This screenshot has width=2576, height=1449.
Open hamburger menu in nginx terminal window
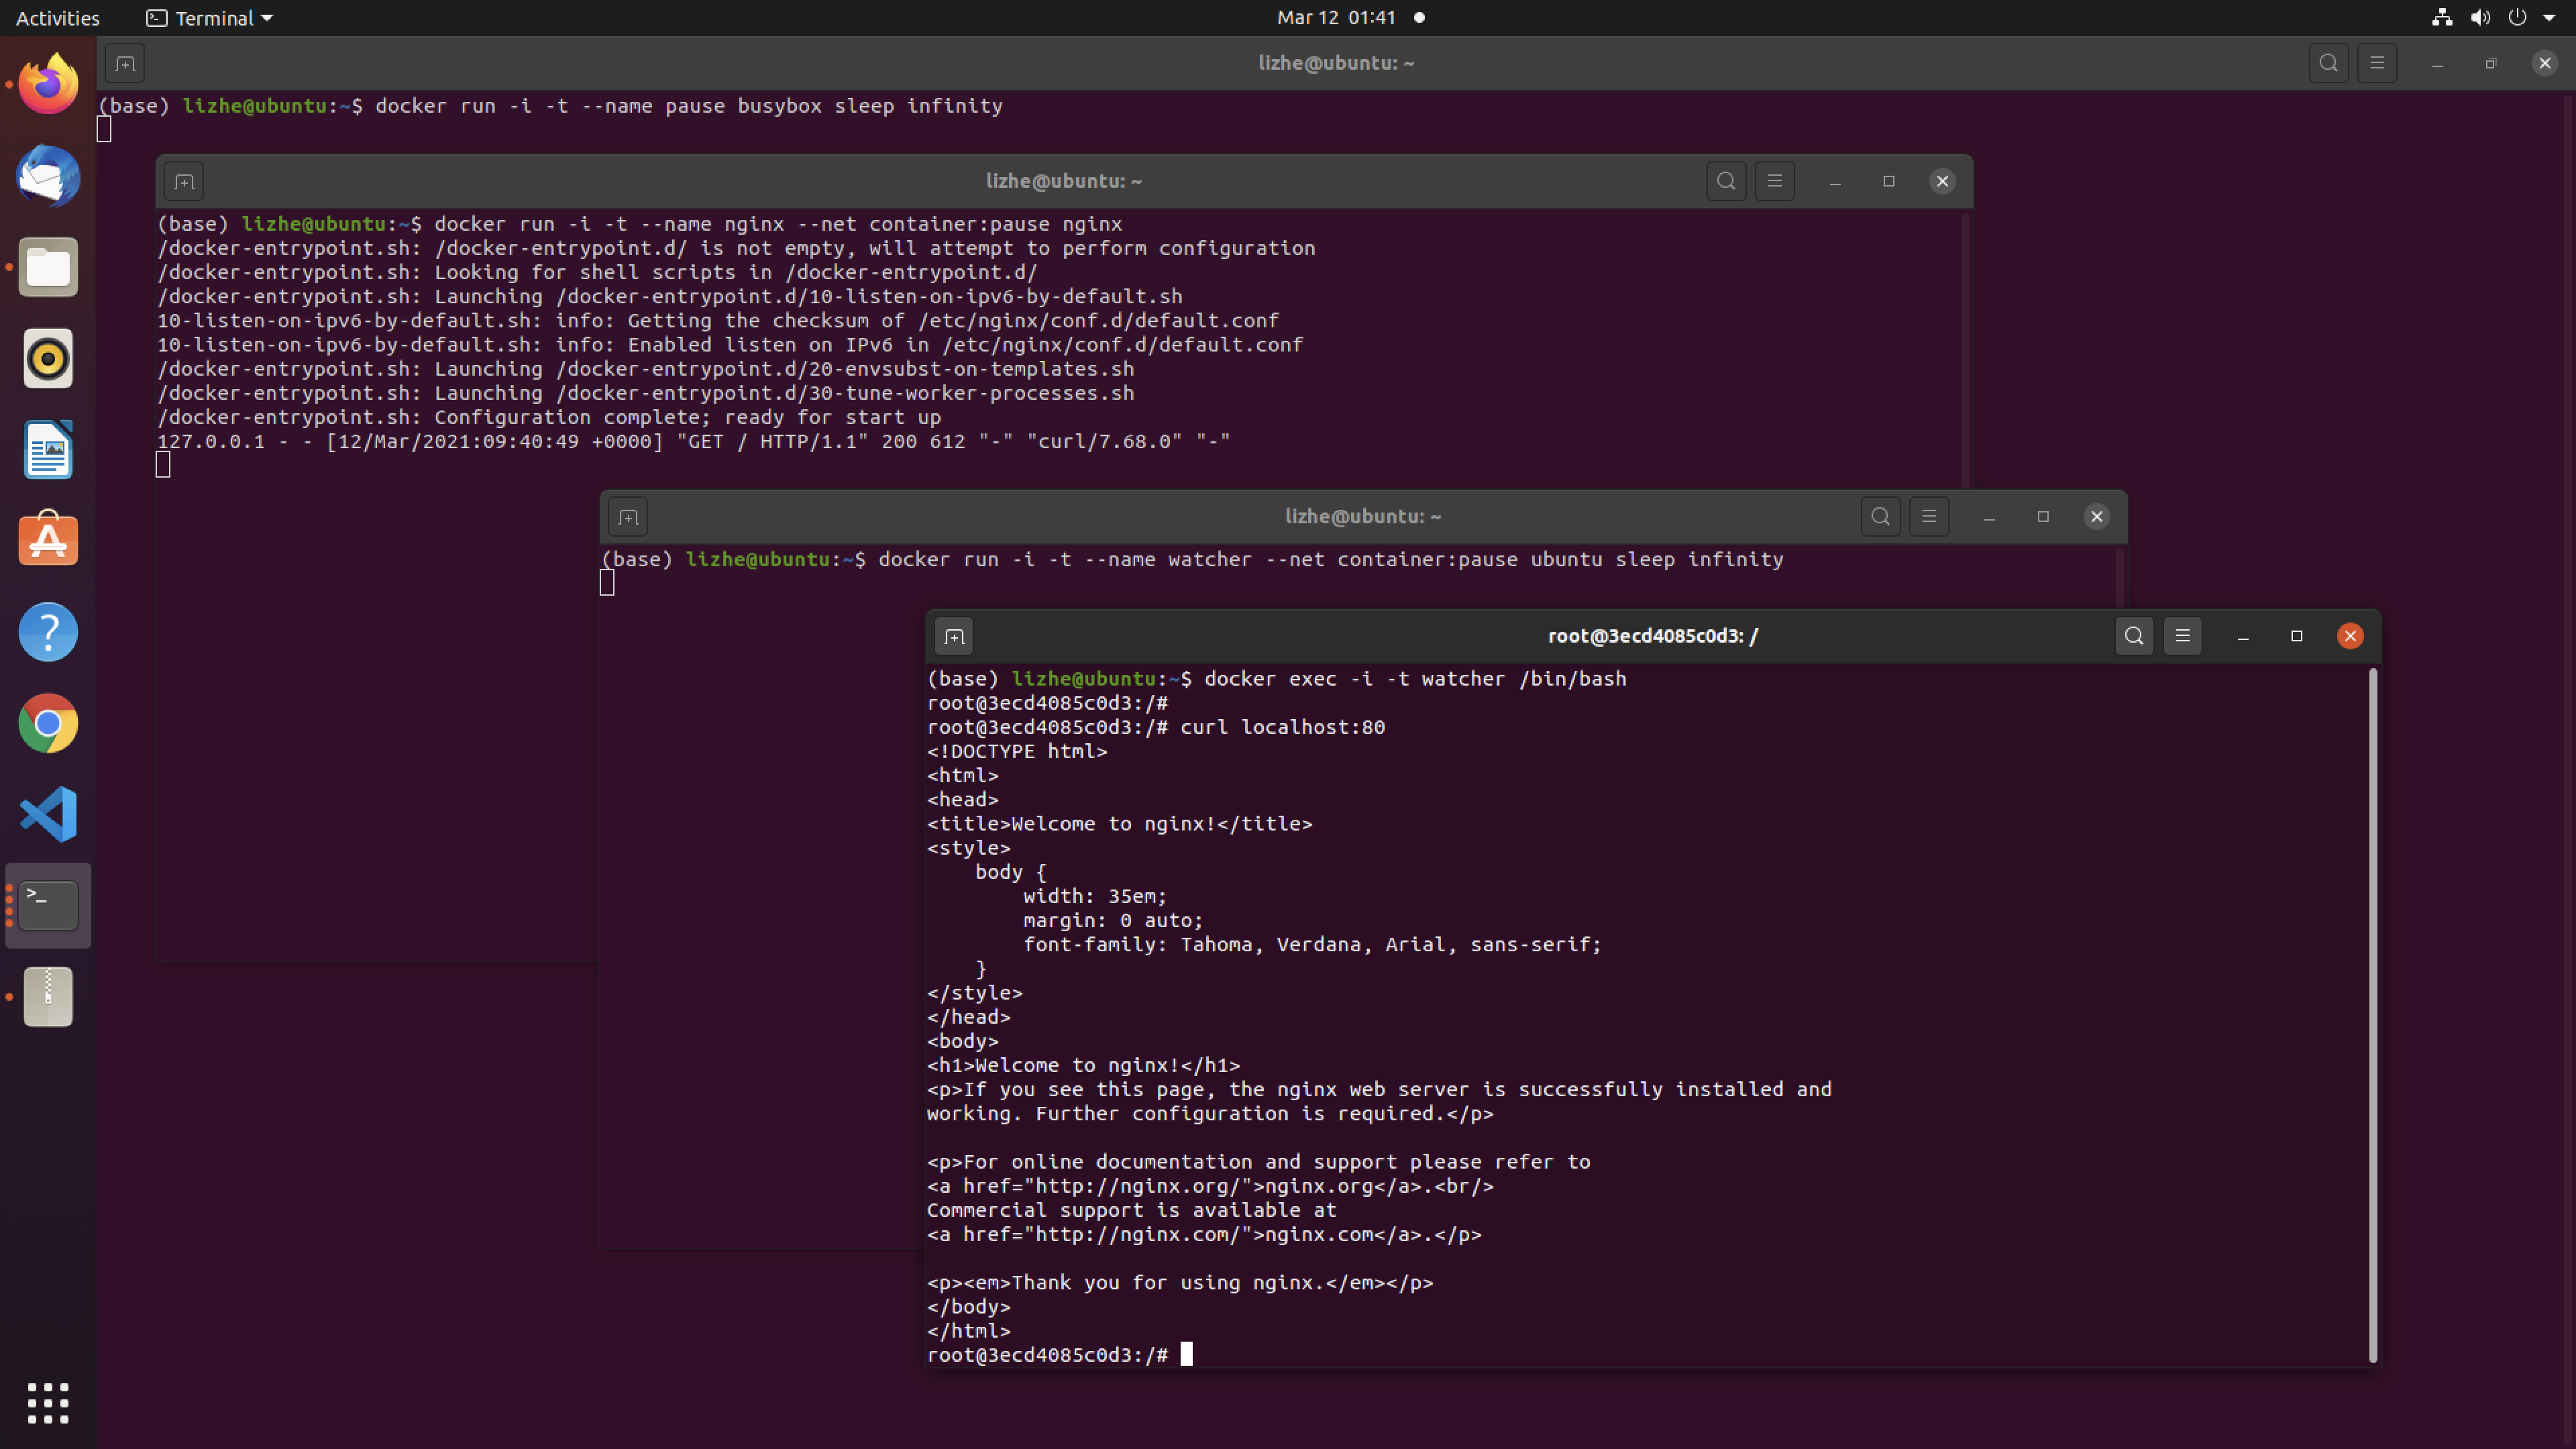click(x=1775, y=181)
